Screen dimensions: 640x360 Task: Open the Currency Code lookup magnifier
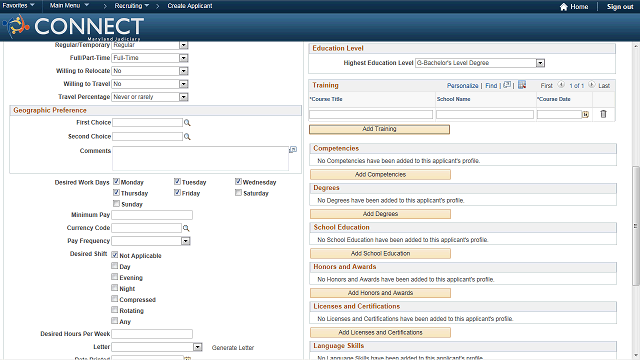tap(186, 228)
